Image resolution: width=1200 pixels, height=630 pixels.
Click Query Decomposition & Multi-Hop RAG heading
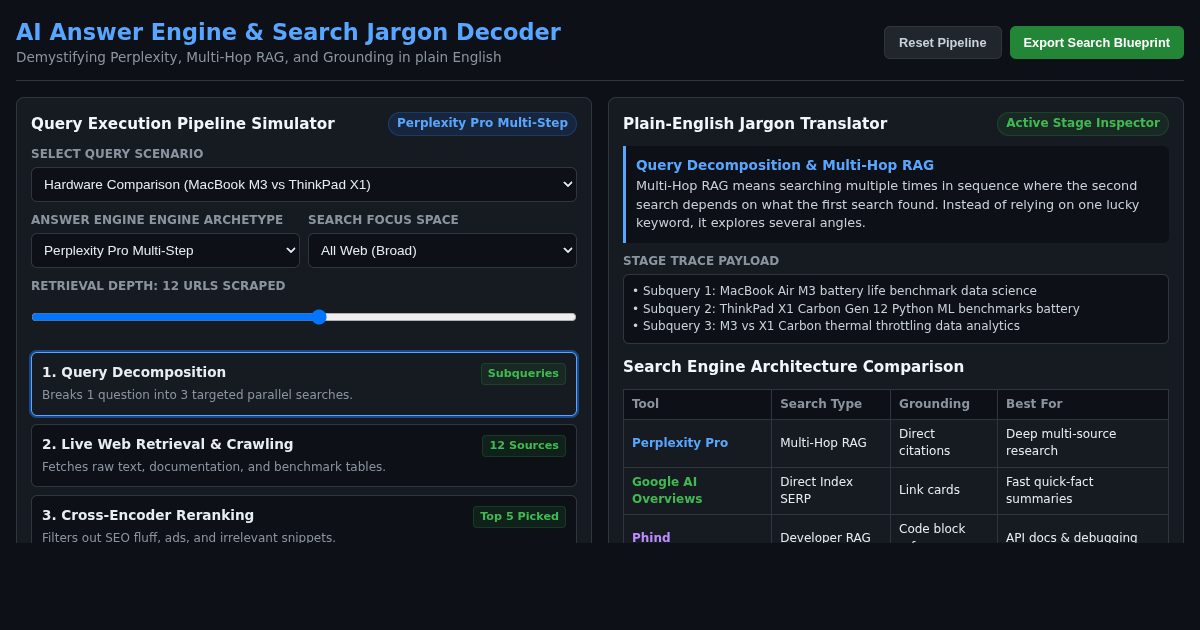click(x=785, y=165)
